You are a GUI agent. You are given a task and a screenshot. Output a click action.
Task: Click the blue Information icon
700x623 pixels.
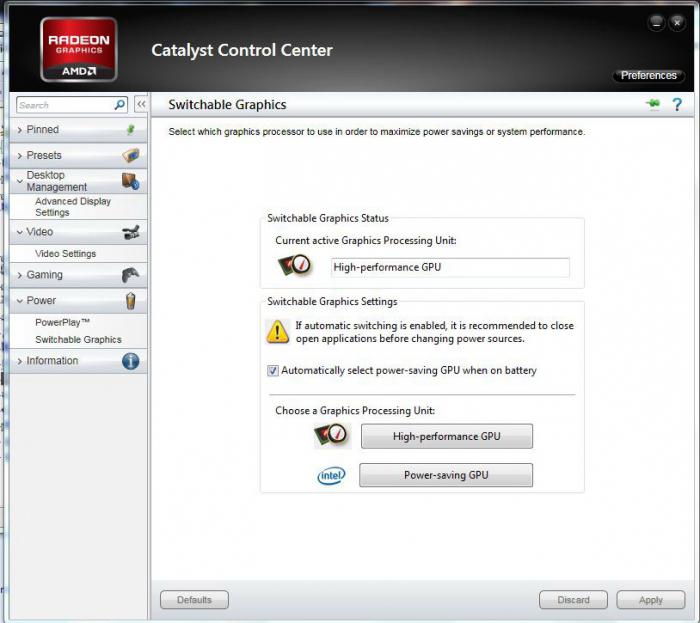click(x=130, y=361)
